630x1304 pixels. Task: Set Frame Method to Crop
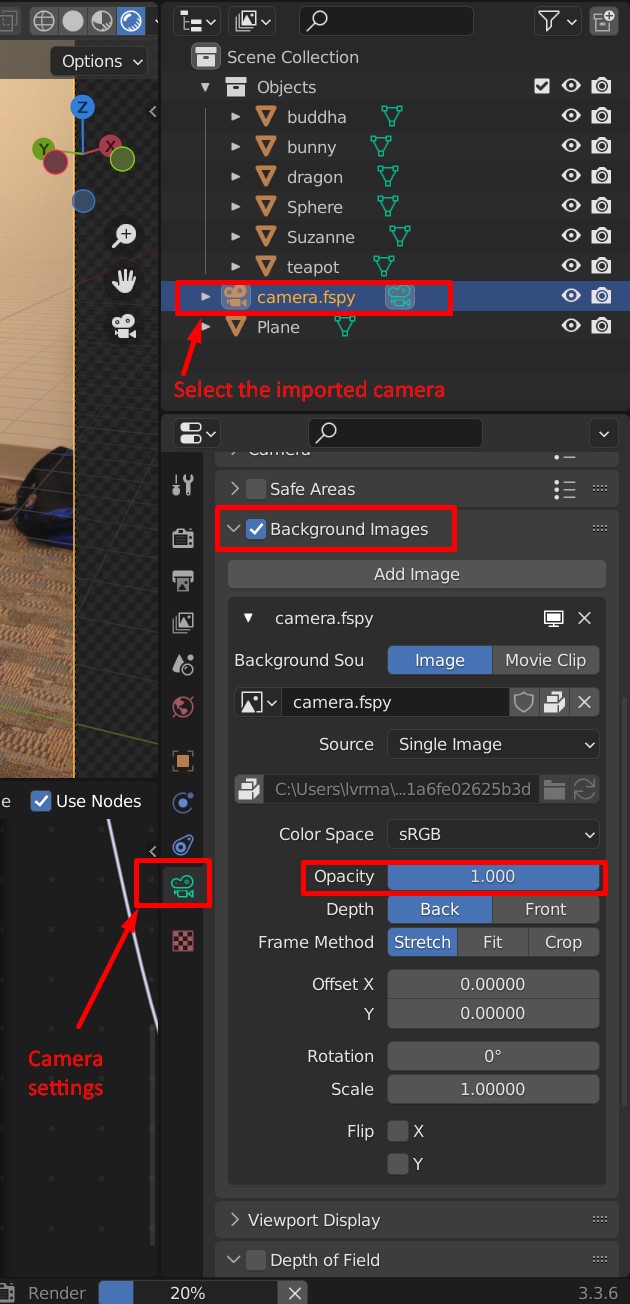point(563,942)
